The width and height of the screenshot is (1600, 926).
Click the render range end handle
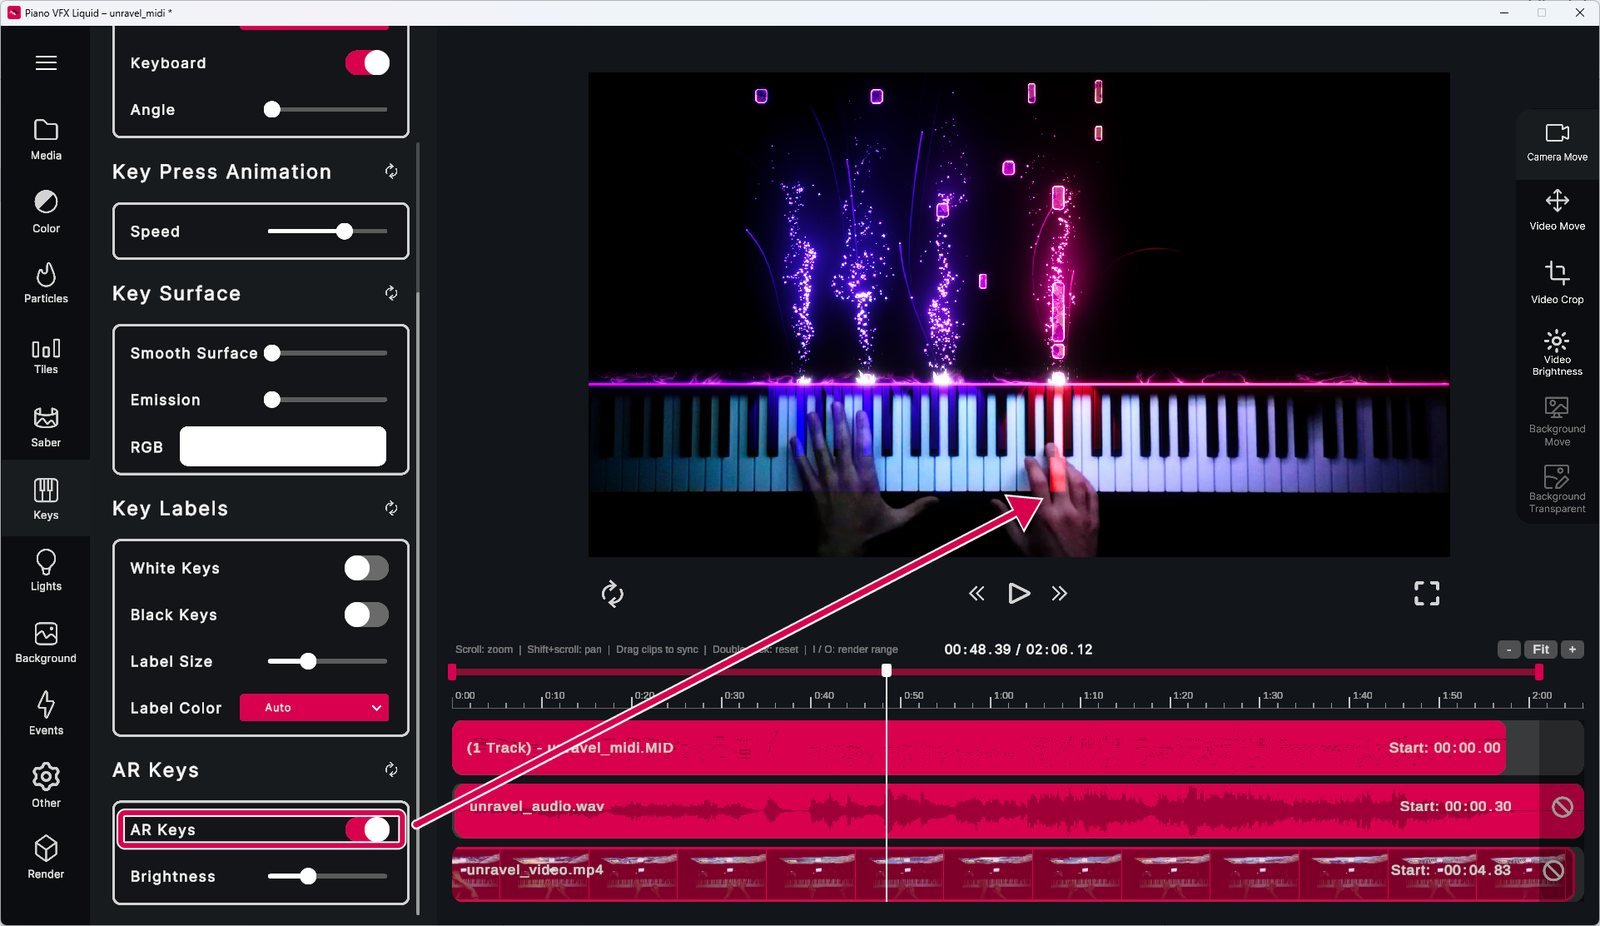tap(1539, 672)
